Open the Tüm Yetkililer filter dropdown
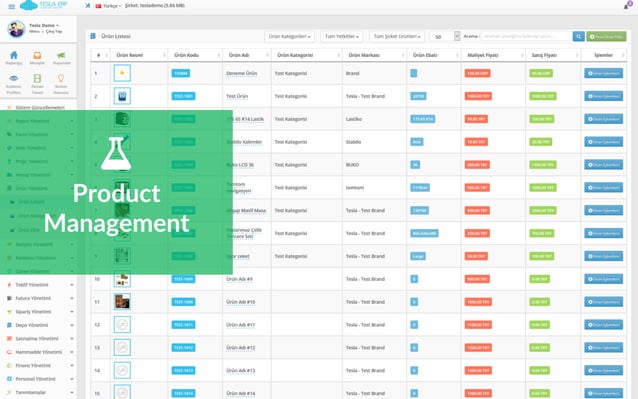This screenshot has height=399, width=638. (x=342, y=36)
